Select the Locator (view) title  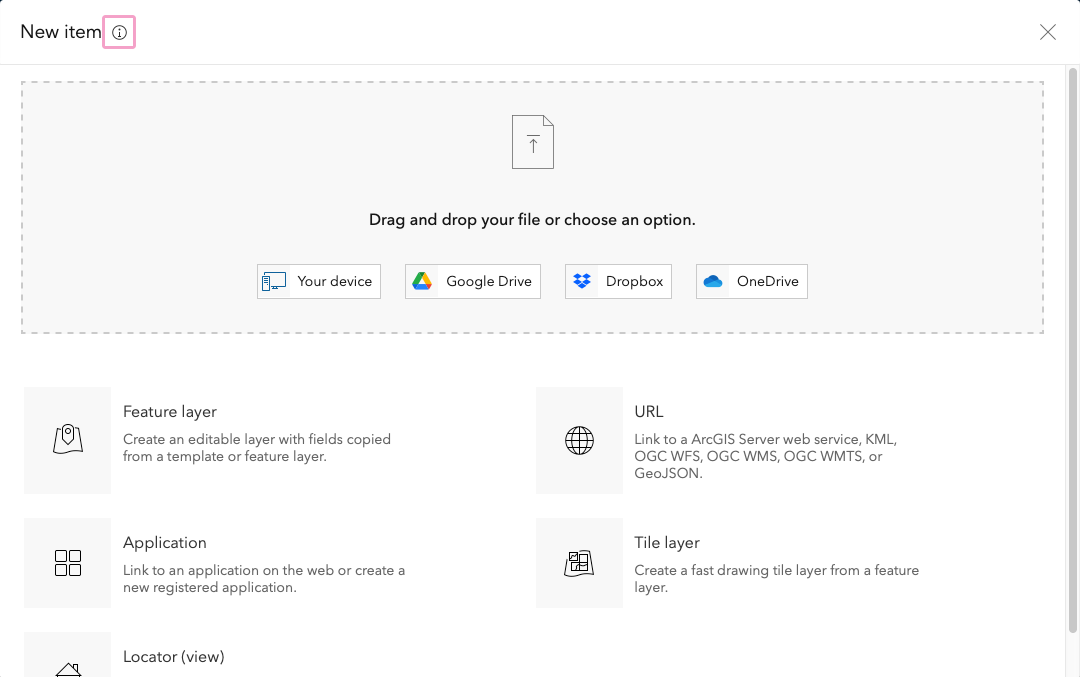tap(174, 656)
